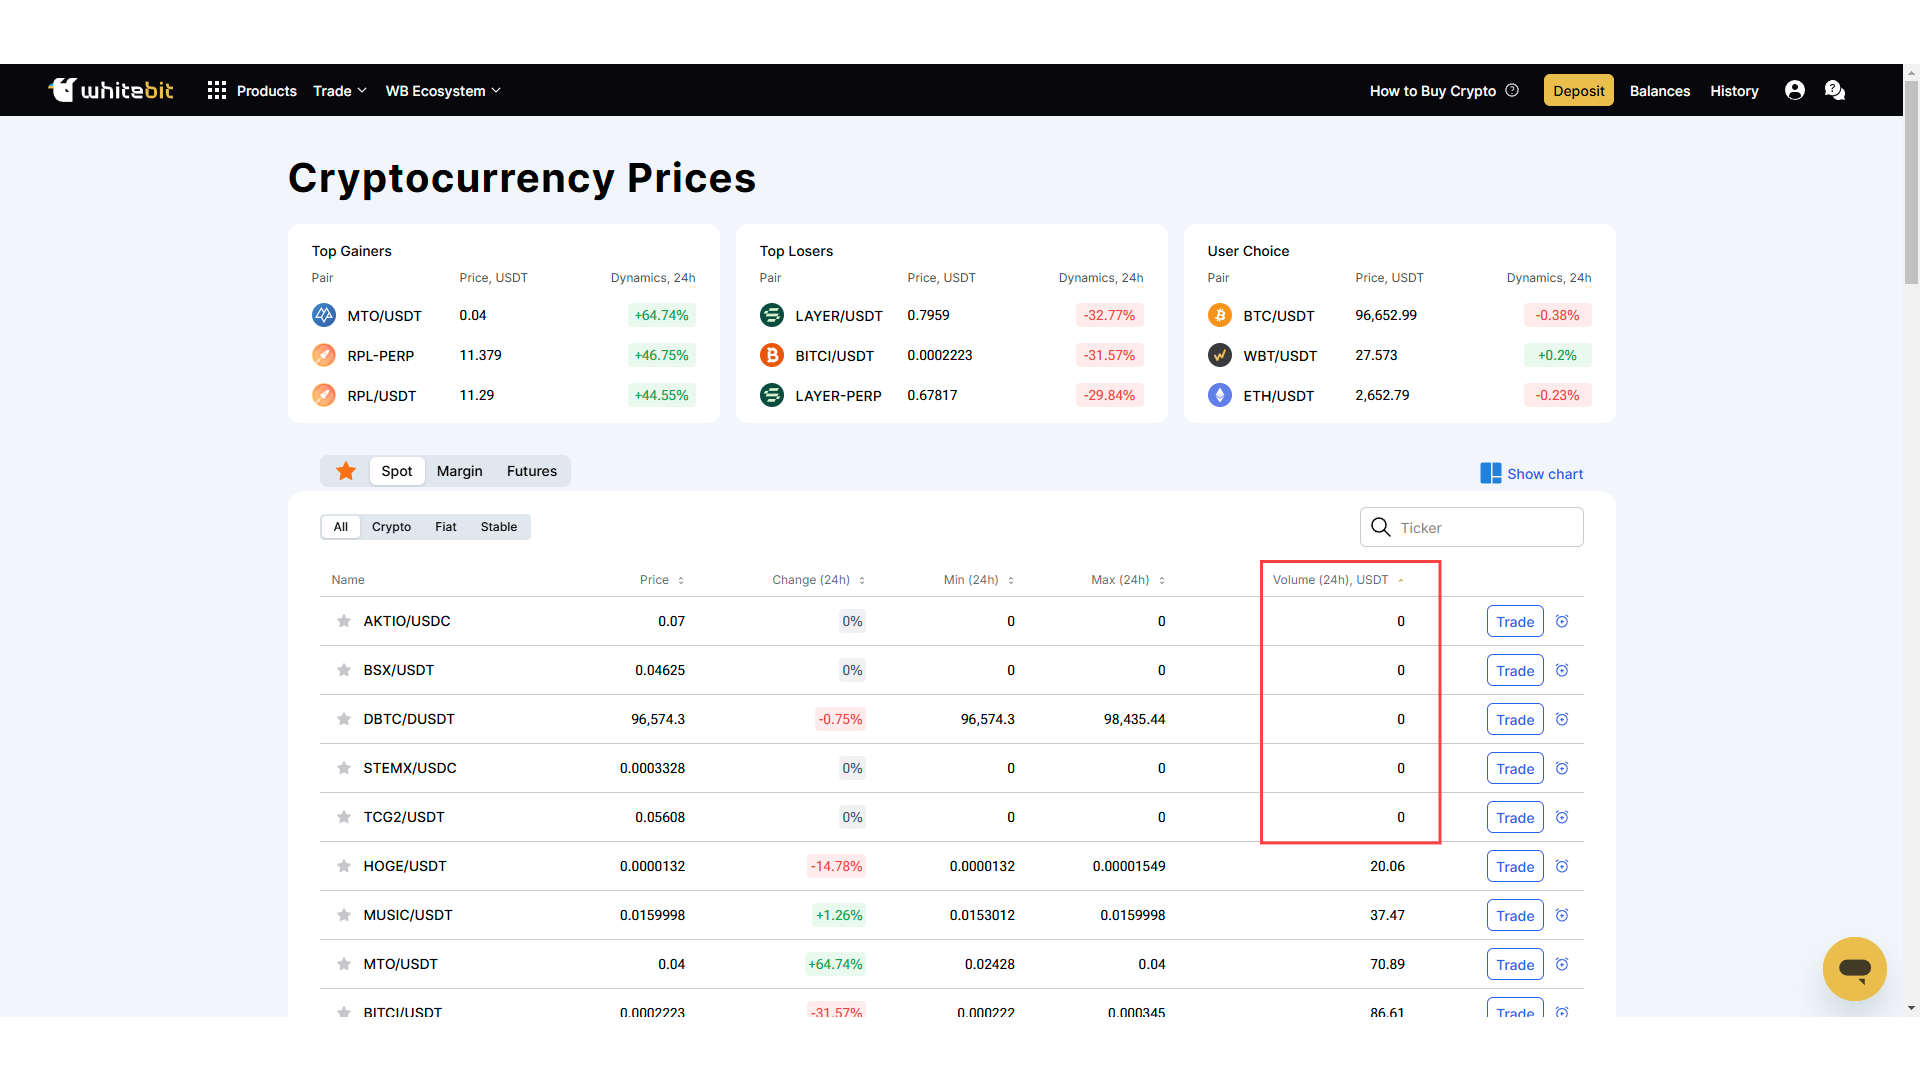Expand the WB Ecosystem dropdown
The image size is (1920, 1080).
pos(443,91)
